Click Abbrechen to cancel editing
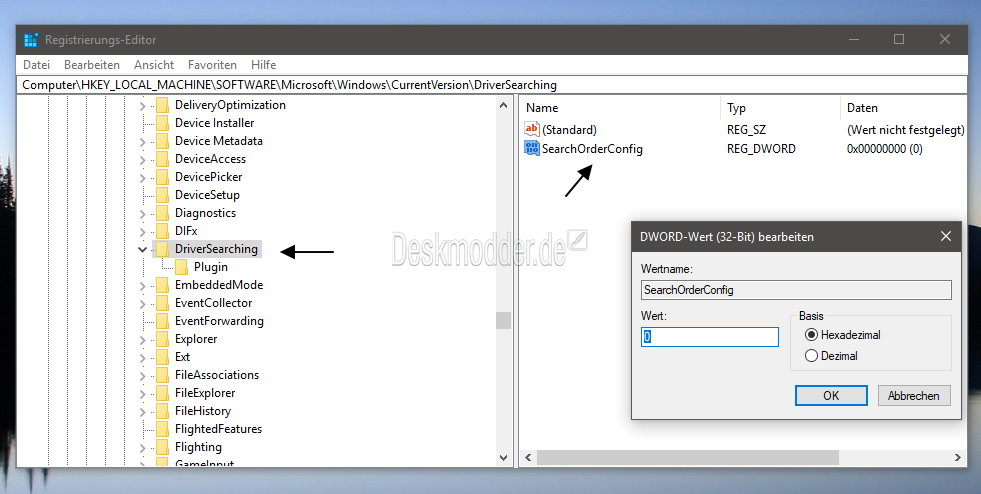 pos(914,395)
